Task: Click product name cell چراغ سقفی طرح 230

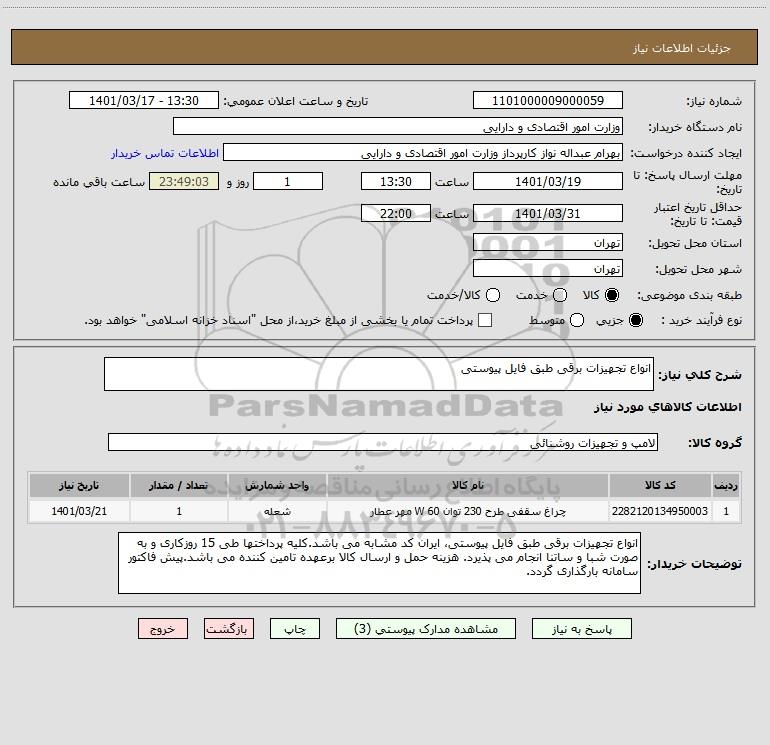Action: [x=468, y=511]
